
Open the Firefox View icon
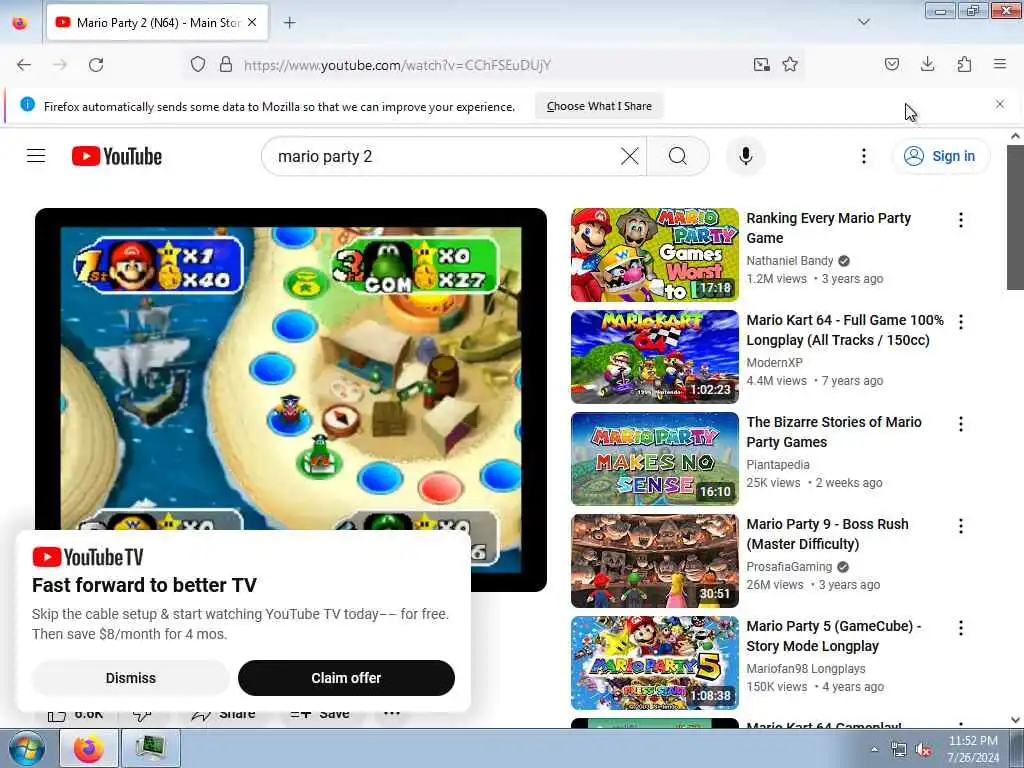(x=20, y=23)
